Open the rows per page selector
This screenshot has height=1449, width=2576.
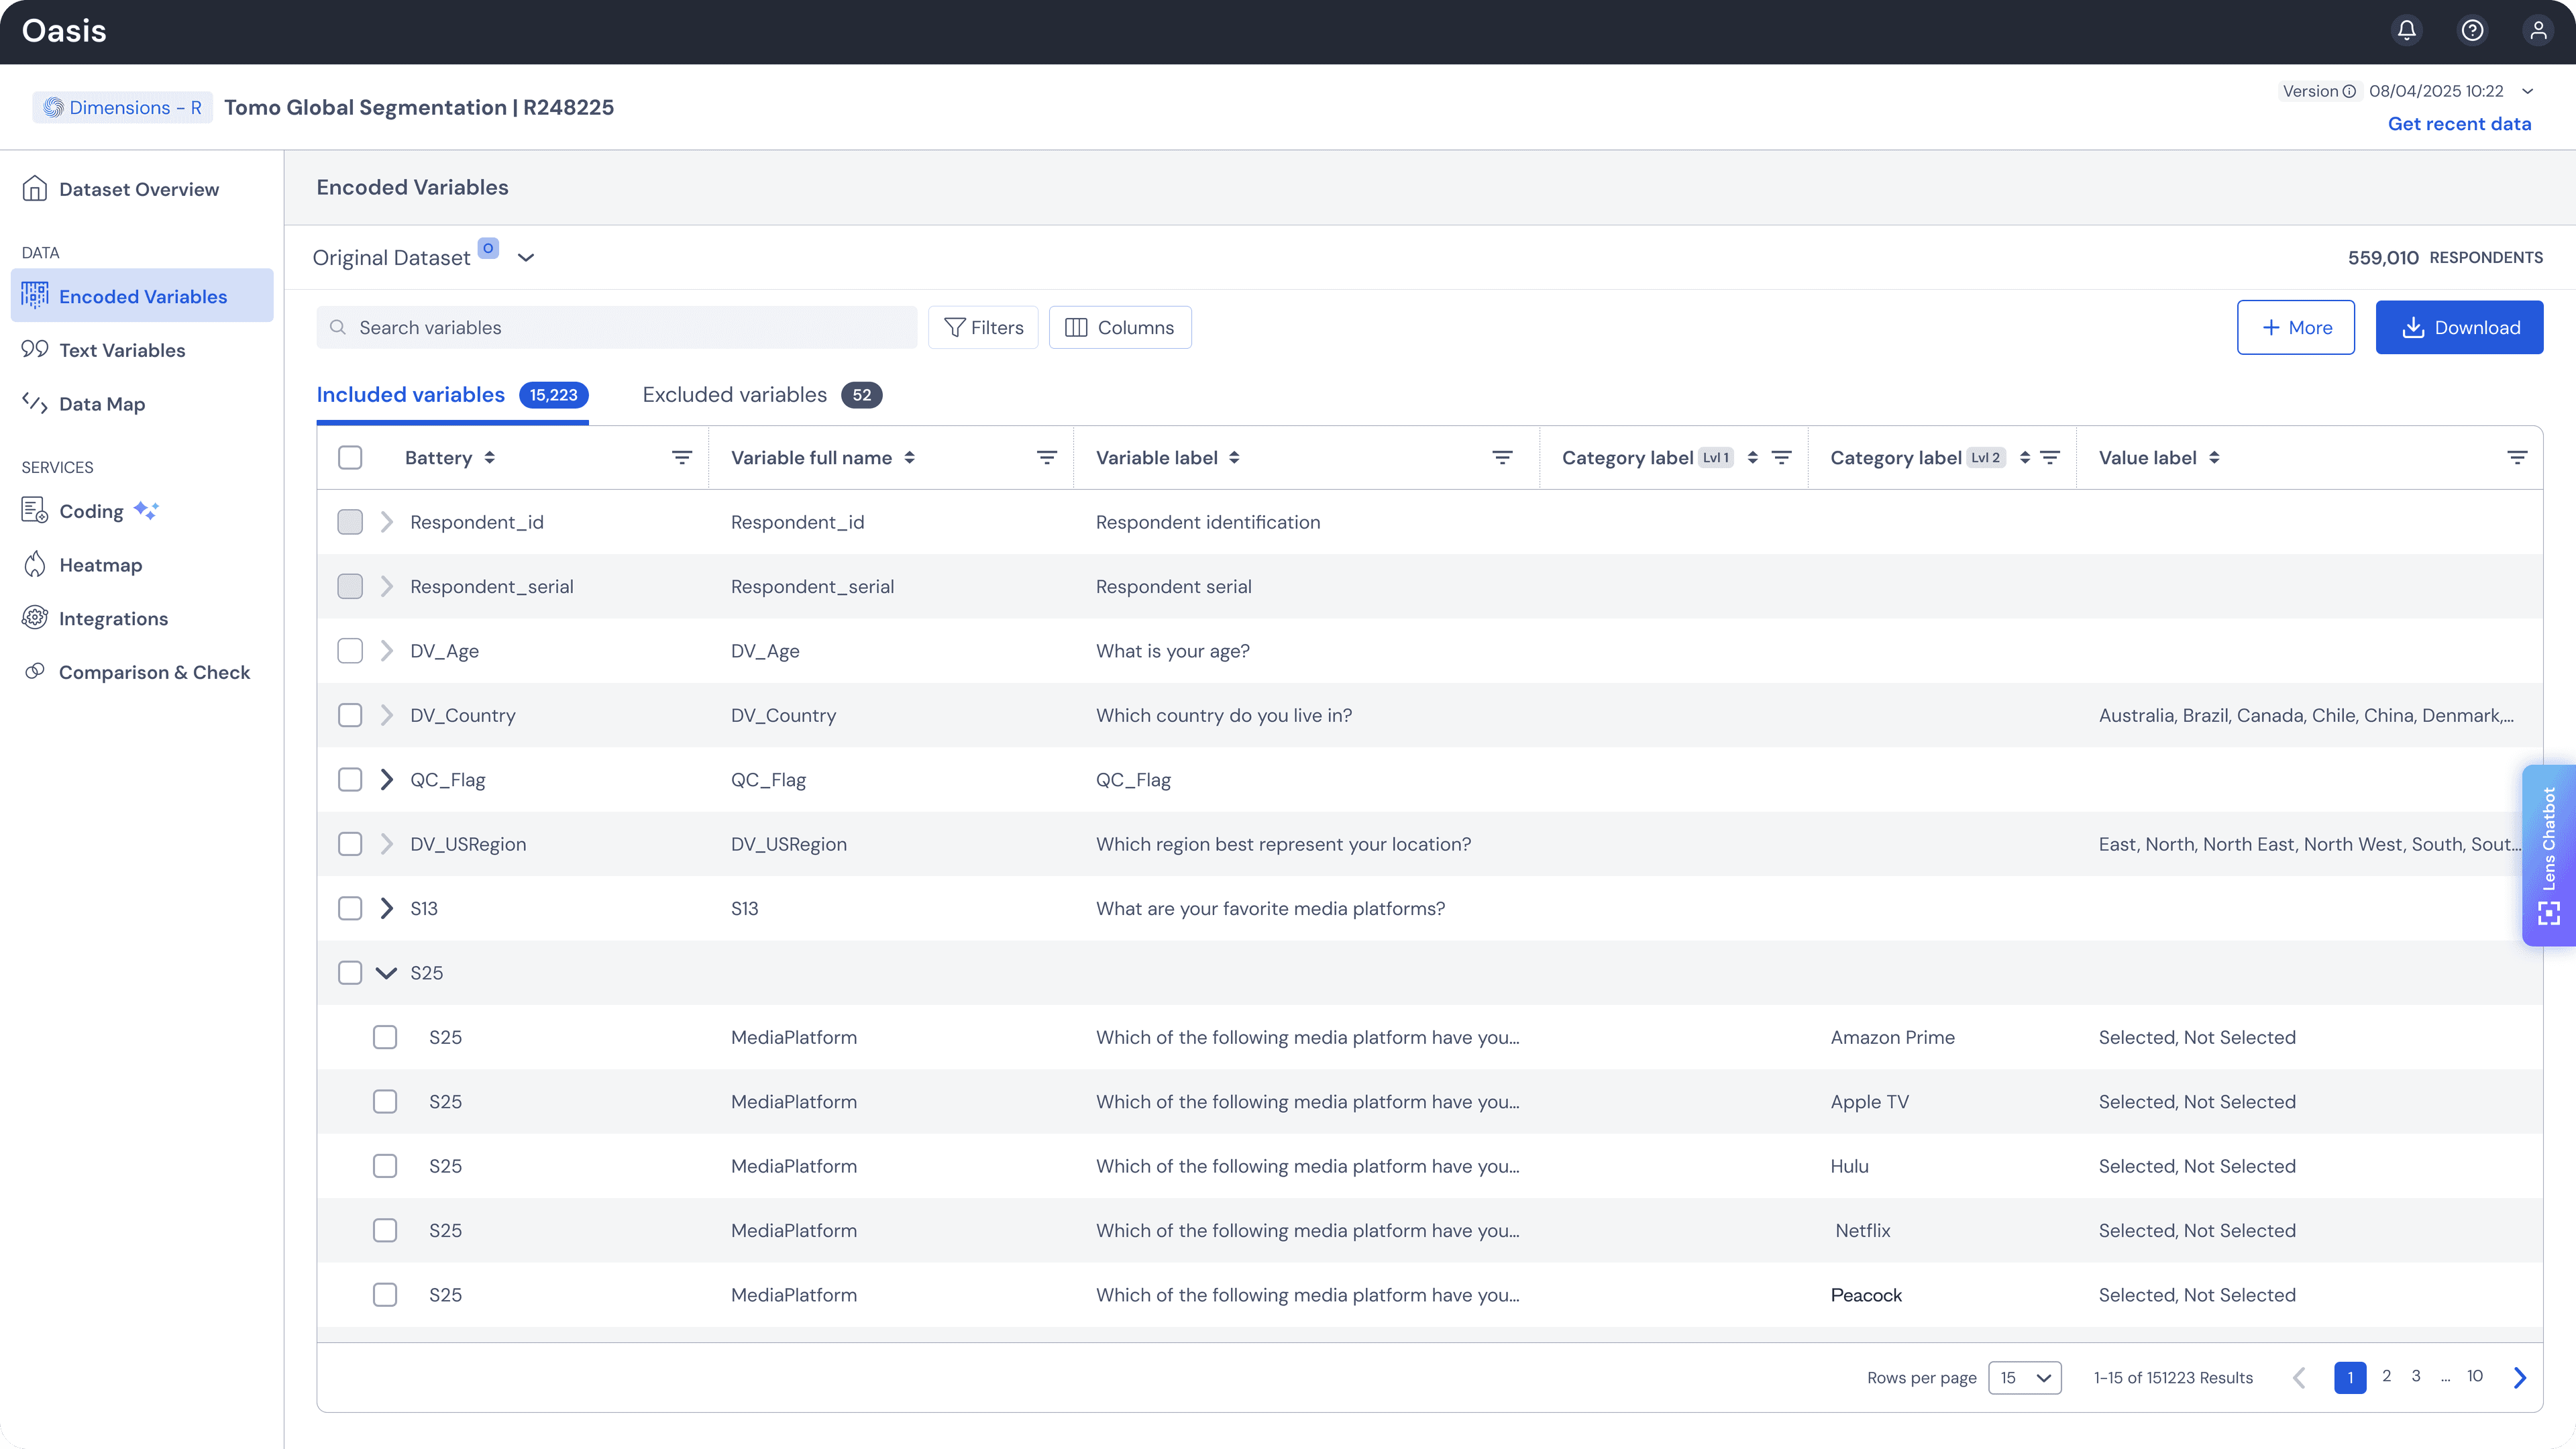2025,1378
